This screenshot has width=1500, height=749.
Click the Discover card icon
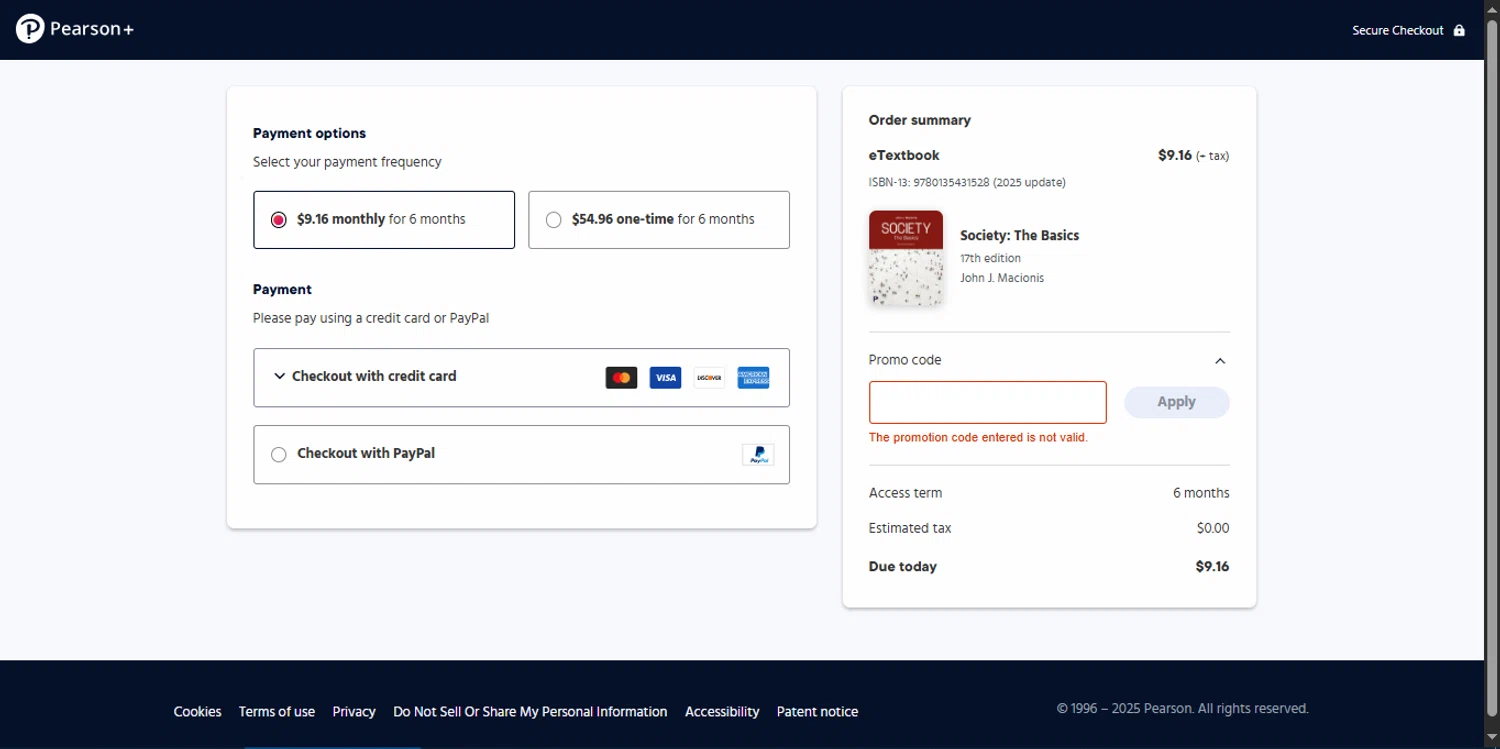point(709,378)
